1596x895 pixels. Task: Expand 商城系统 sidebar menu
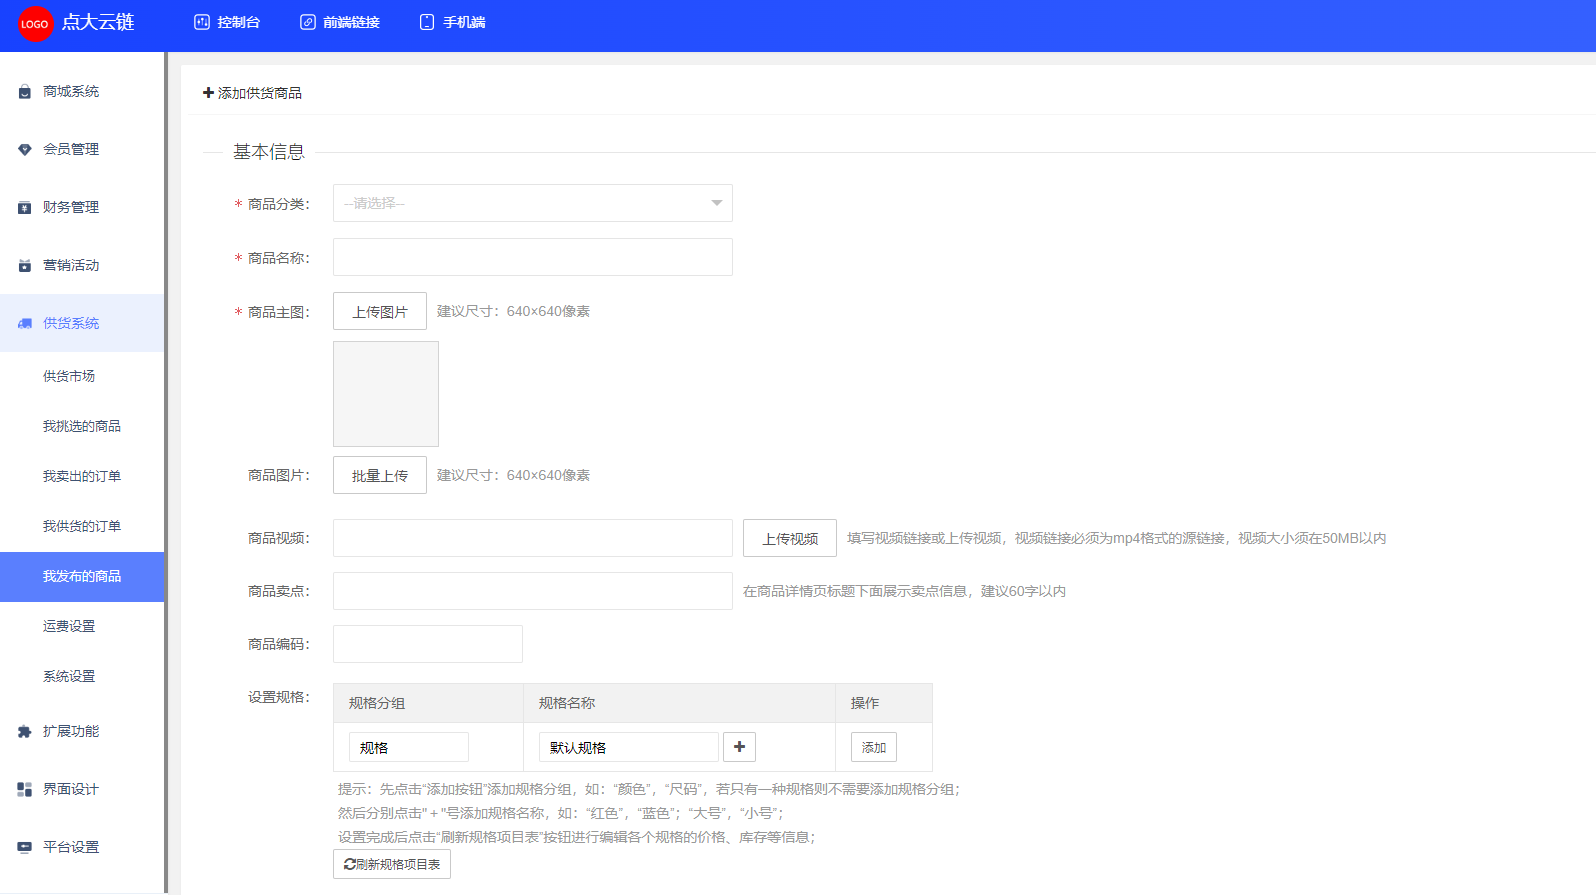click(x=82, y=92)
